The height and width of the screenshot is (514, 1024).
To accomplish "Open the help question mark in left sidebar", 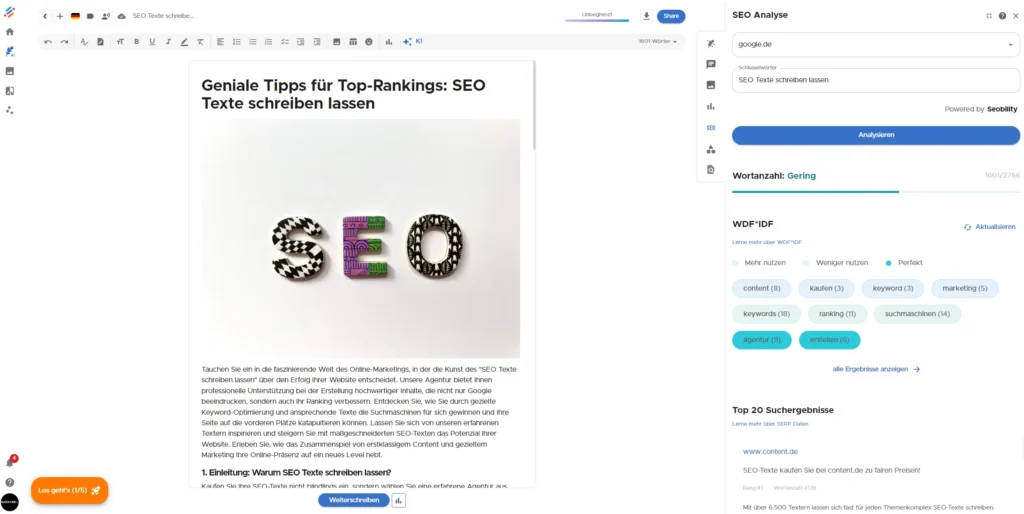I will (9, 482).
